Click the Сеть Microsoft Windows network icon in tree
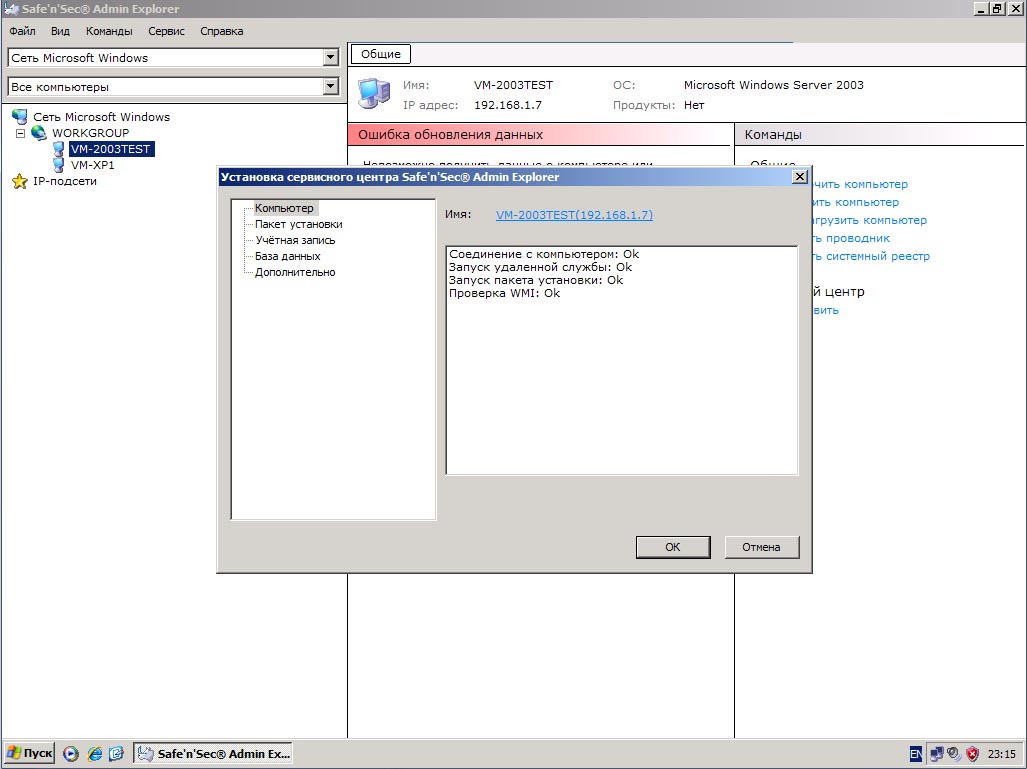Screen dimensions: 1027x769 (20, 117)
